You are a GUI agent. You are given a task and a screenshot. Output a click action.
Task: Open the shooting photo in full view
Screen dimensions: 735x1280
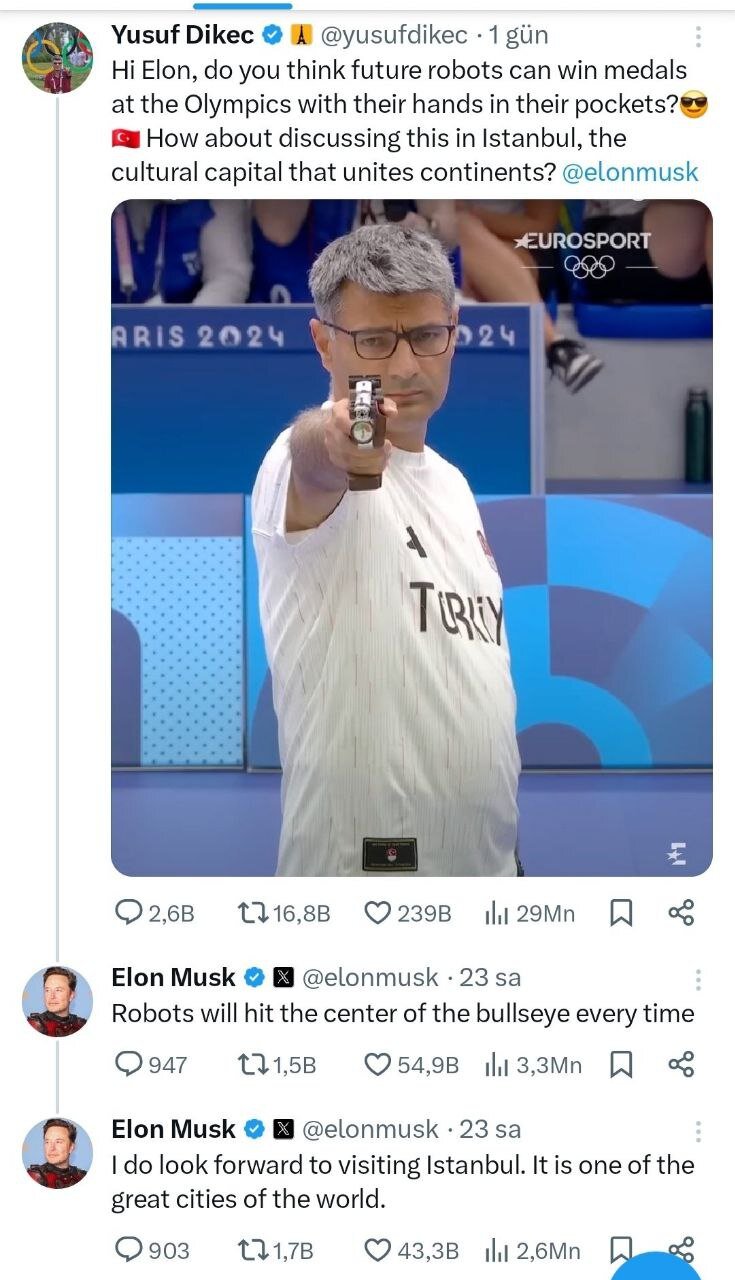click(411, 538)
